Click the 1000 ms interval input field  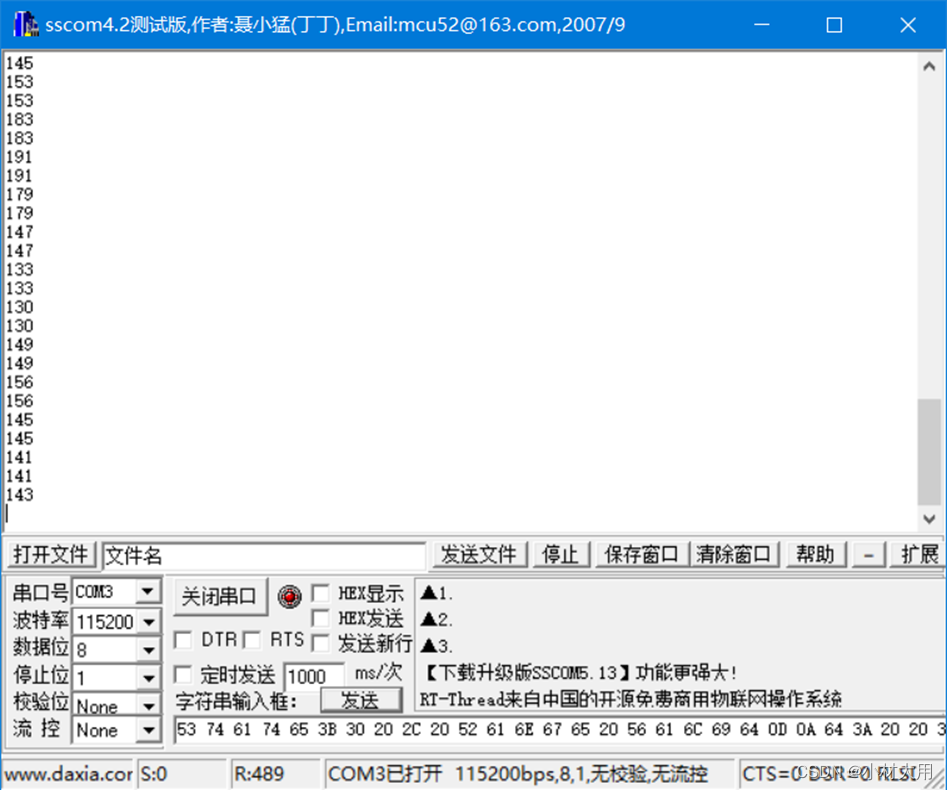click(x=314, y=676)
